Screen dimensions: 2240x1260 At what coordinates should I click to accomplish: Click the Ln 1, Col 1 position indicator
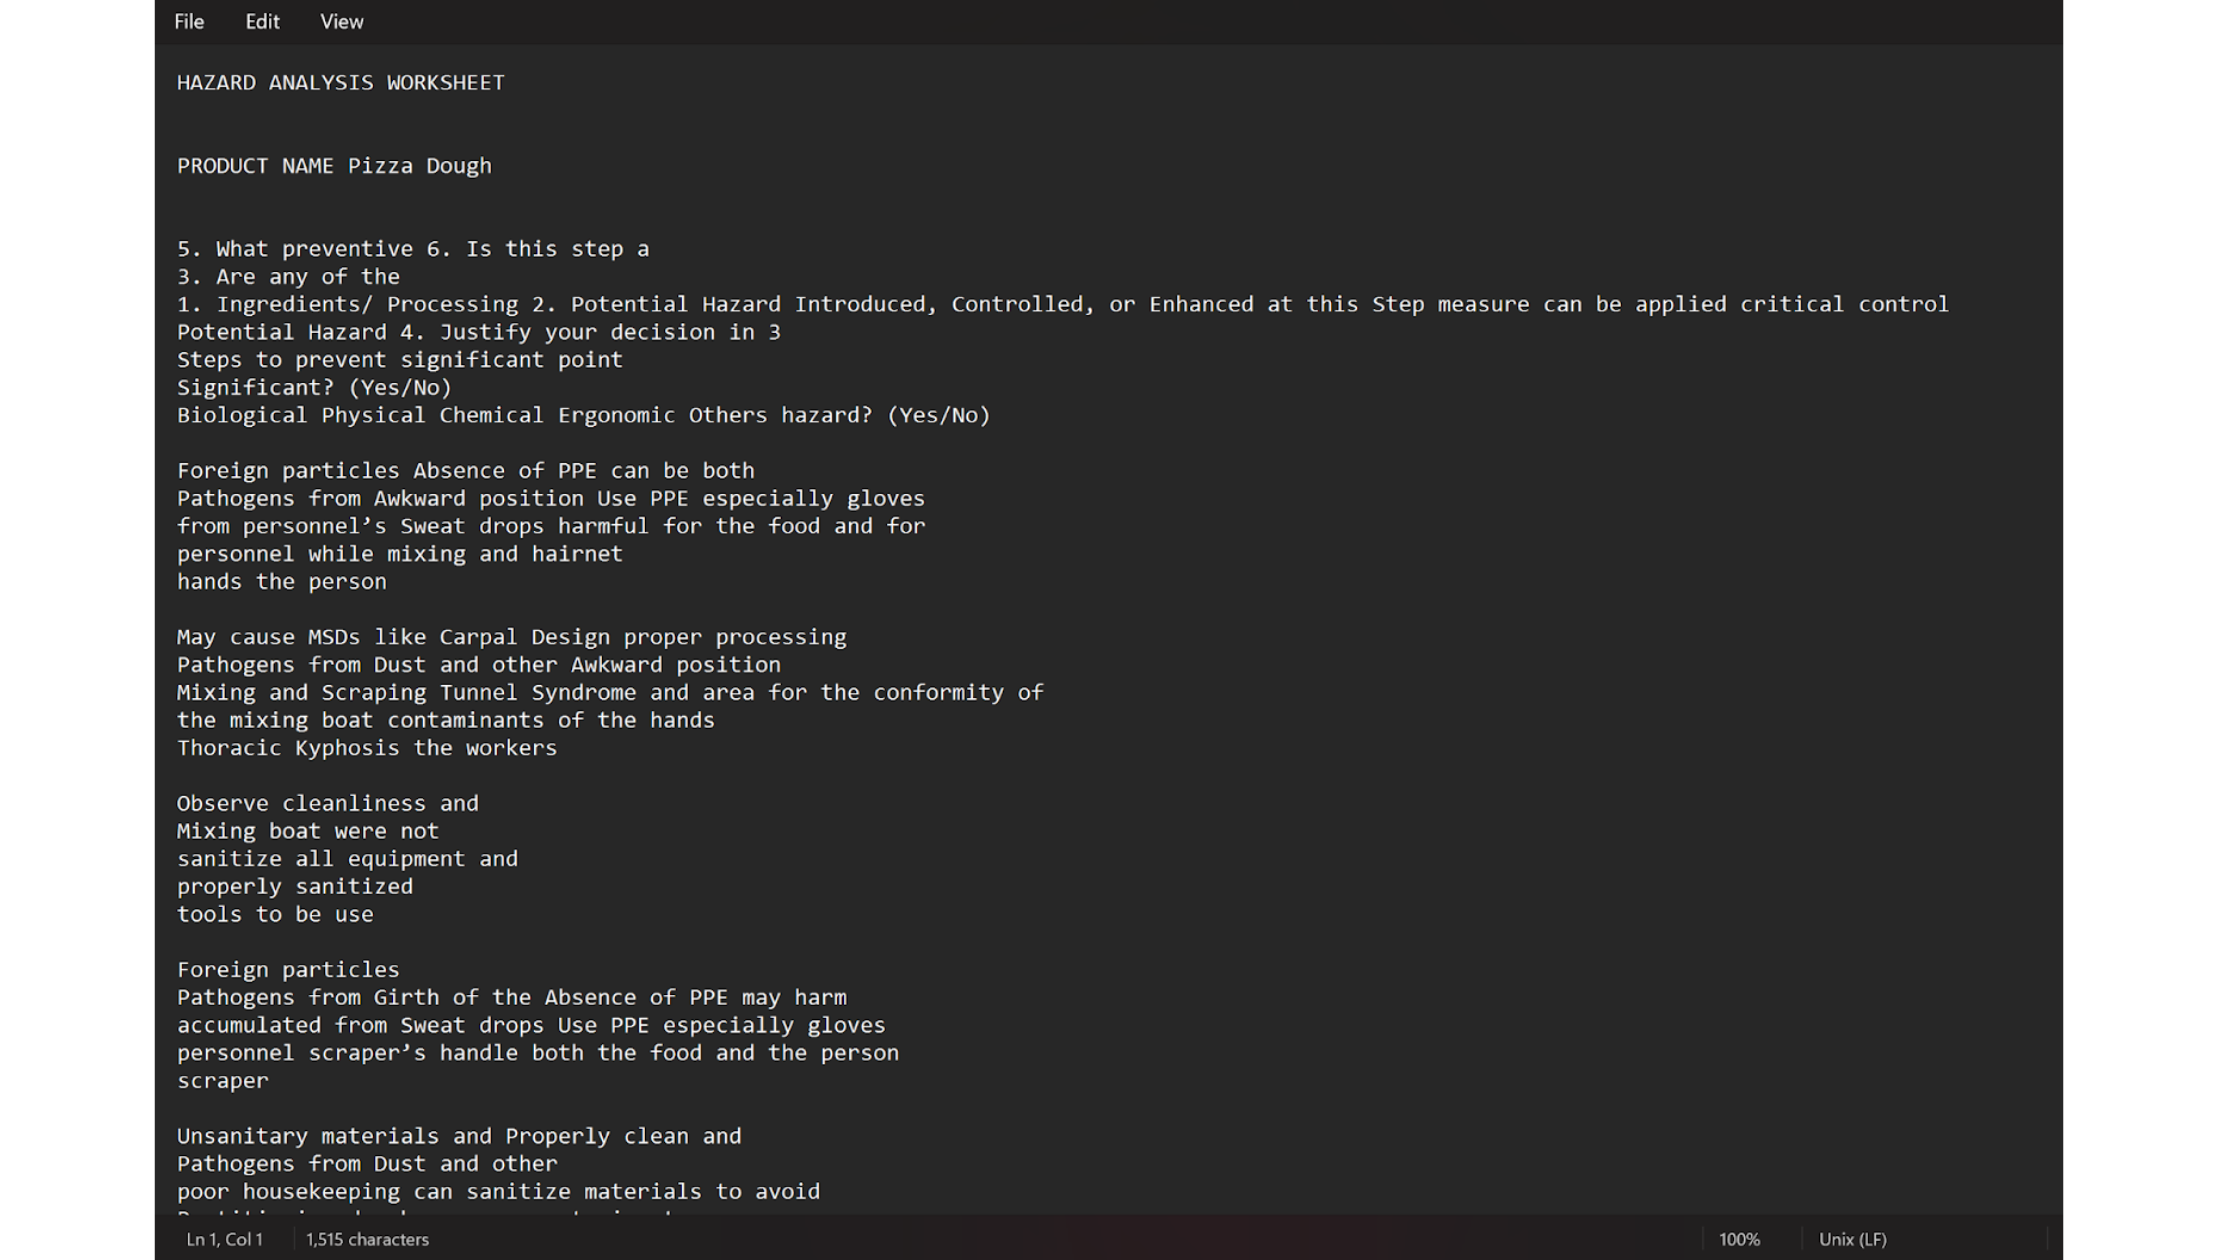[x=224, y=1239]
